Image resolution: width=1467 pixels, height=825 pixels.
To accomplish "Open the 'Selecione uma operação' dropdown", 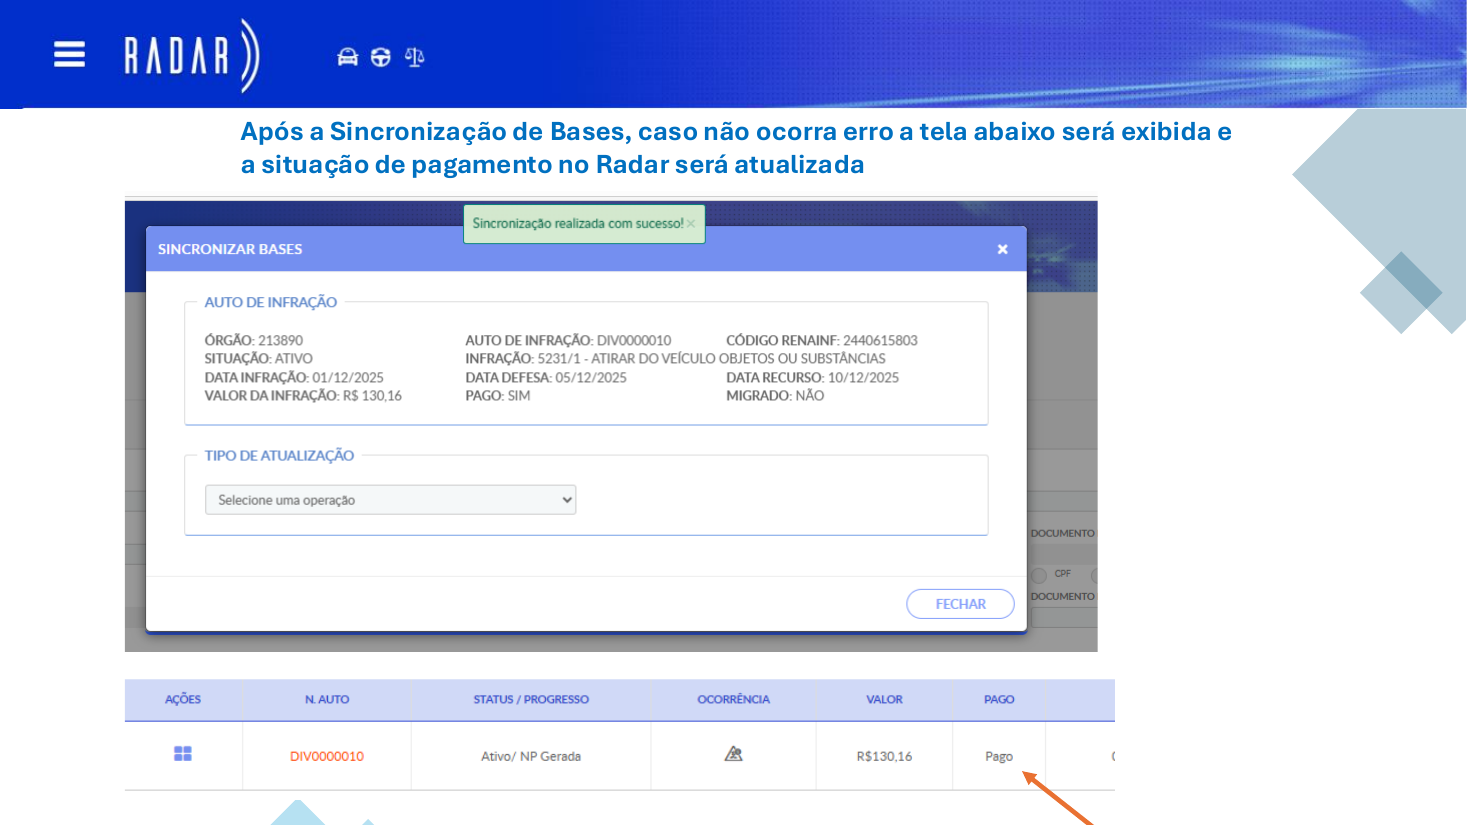I will pyautogui.click(x=390, y=500).
